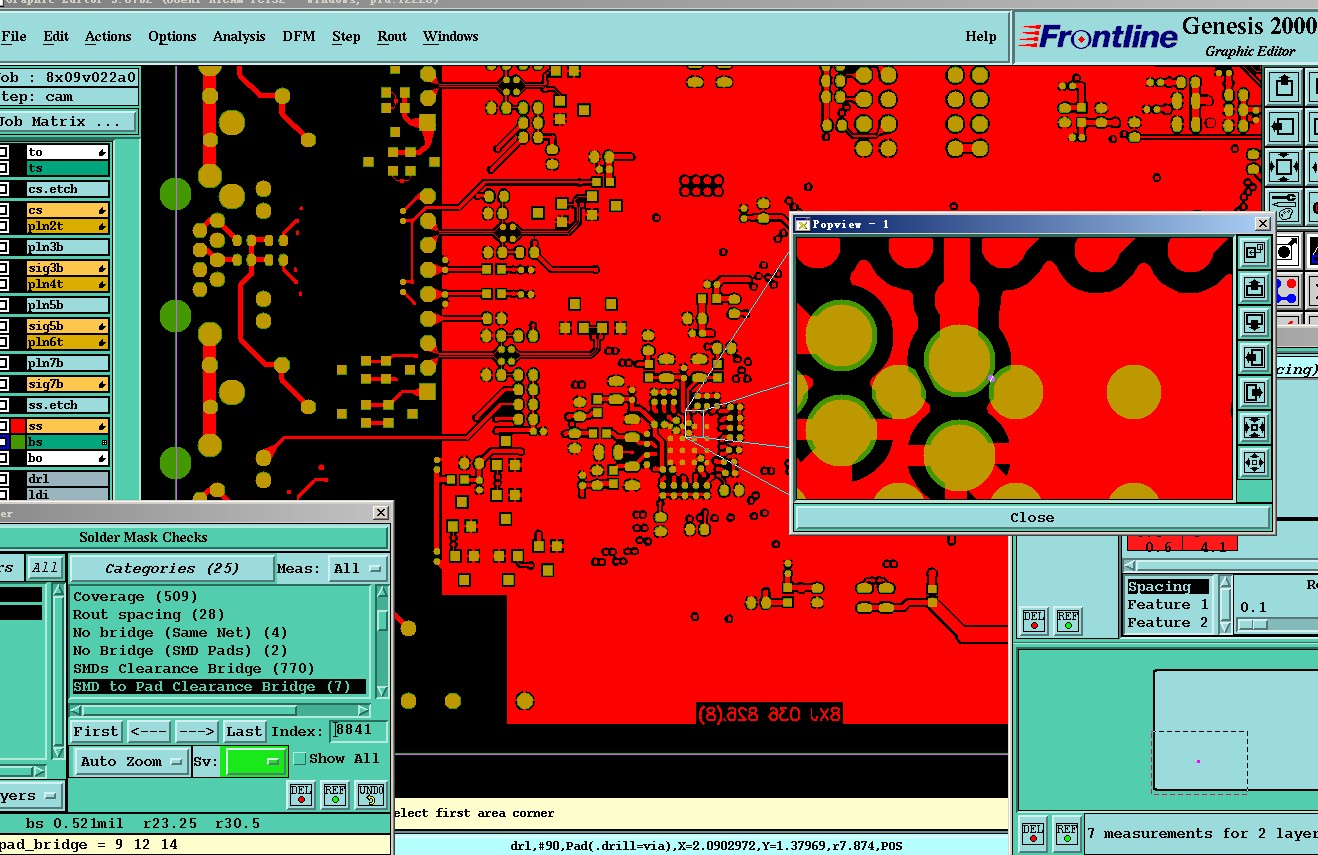Viewport: 1318px width, 855px height.
Task: Open the layers dropdown at bottom-left
Action: (x=30, y=796)
